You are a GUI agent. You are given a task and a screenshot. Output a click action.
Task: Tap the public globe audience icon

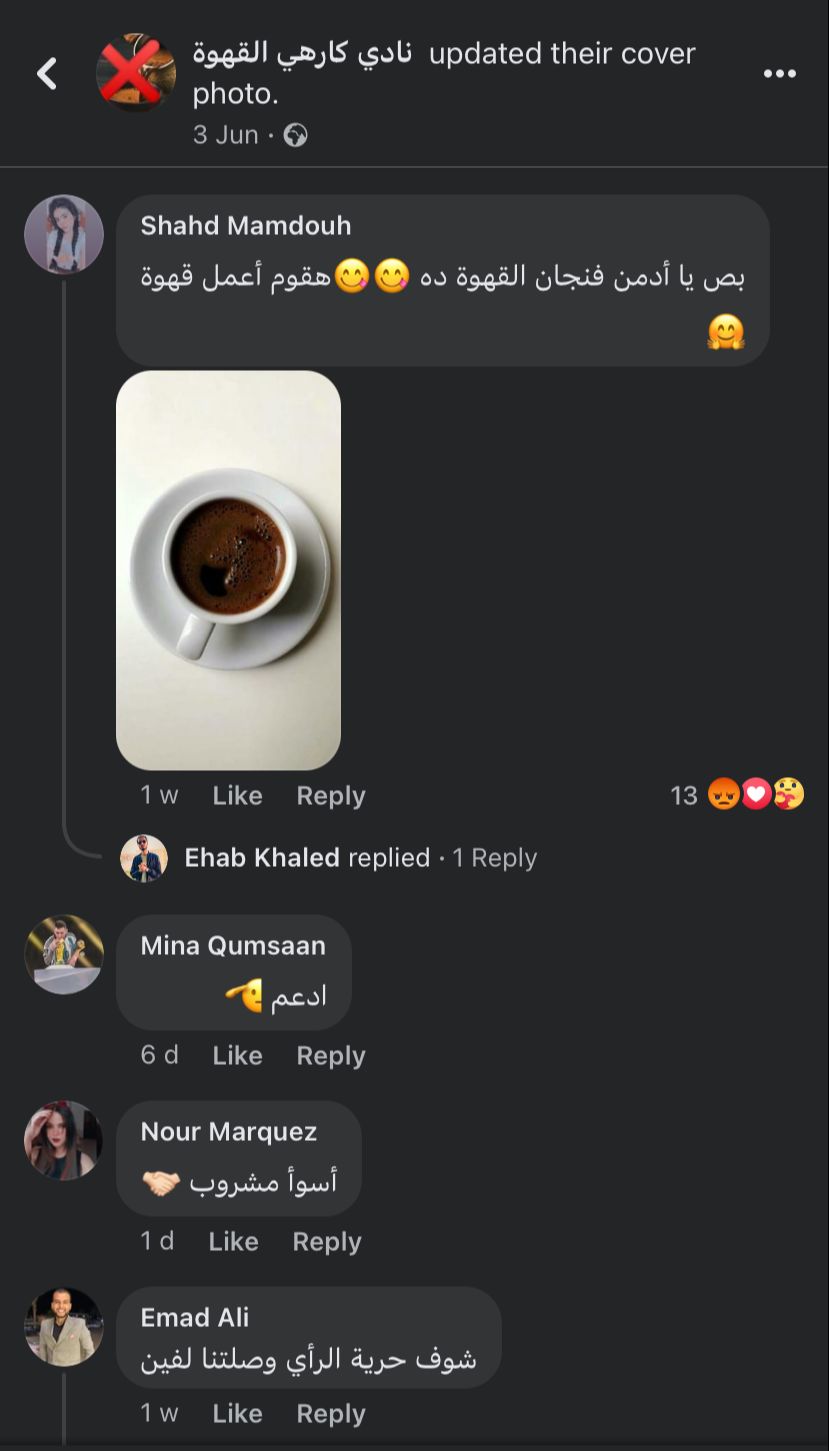click(x=295, y=135)
